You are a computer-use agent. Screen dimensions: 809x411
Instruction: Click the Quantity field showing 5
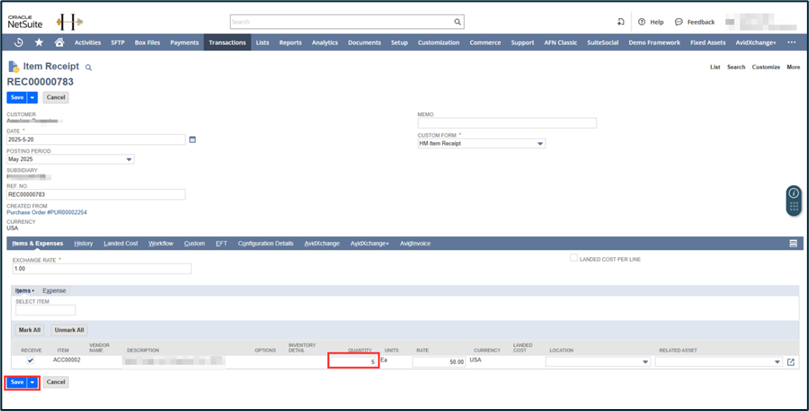point(353,362)
